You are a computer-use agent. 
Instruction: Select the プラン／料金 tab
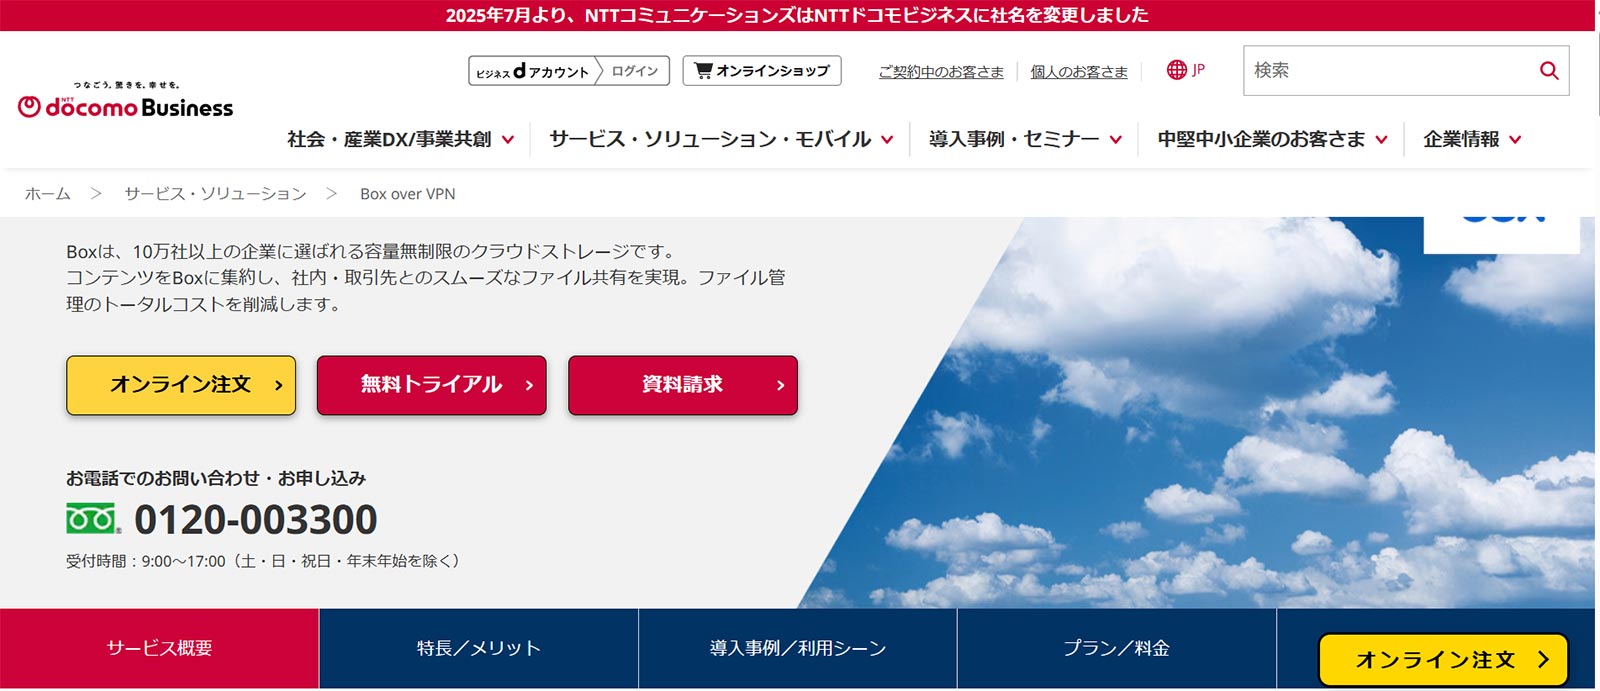[x=1117, y=648]
